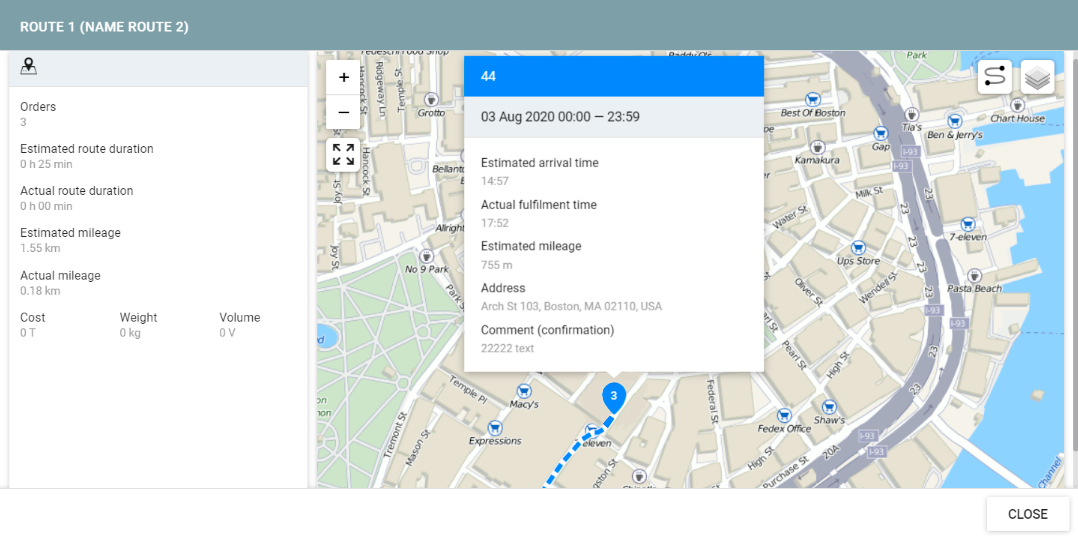Viewport: 1078px width, 539px height.
Task: Select the route map pin tab icon
Action: (x=29, y=67)
